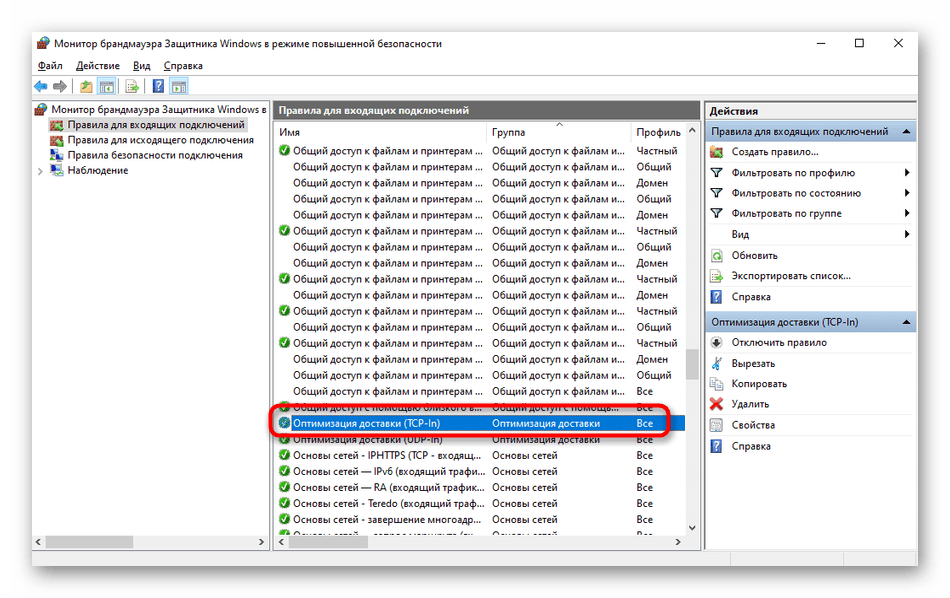Click the rules list scroll-down arrow
This screenshot has width=950, height=598.
[x=692, y=528]
